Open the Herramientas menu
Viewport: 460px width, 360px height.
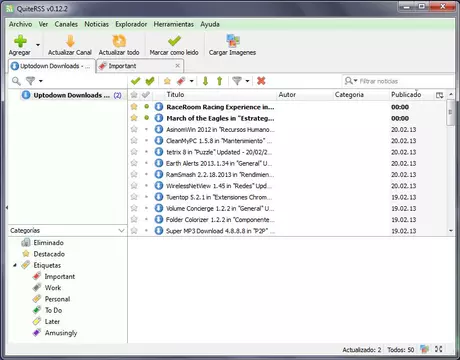pos(173,24)
